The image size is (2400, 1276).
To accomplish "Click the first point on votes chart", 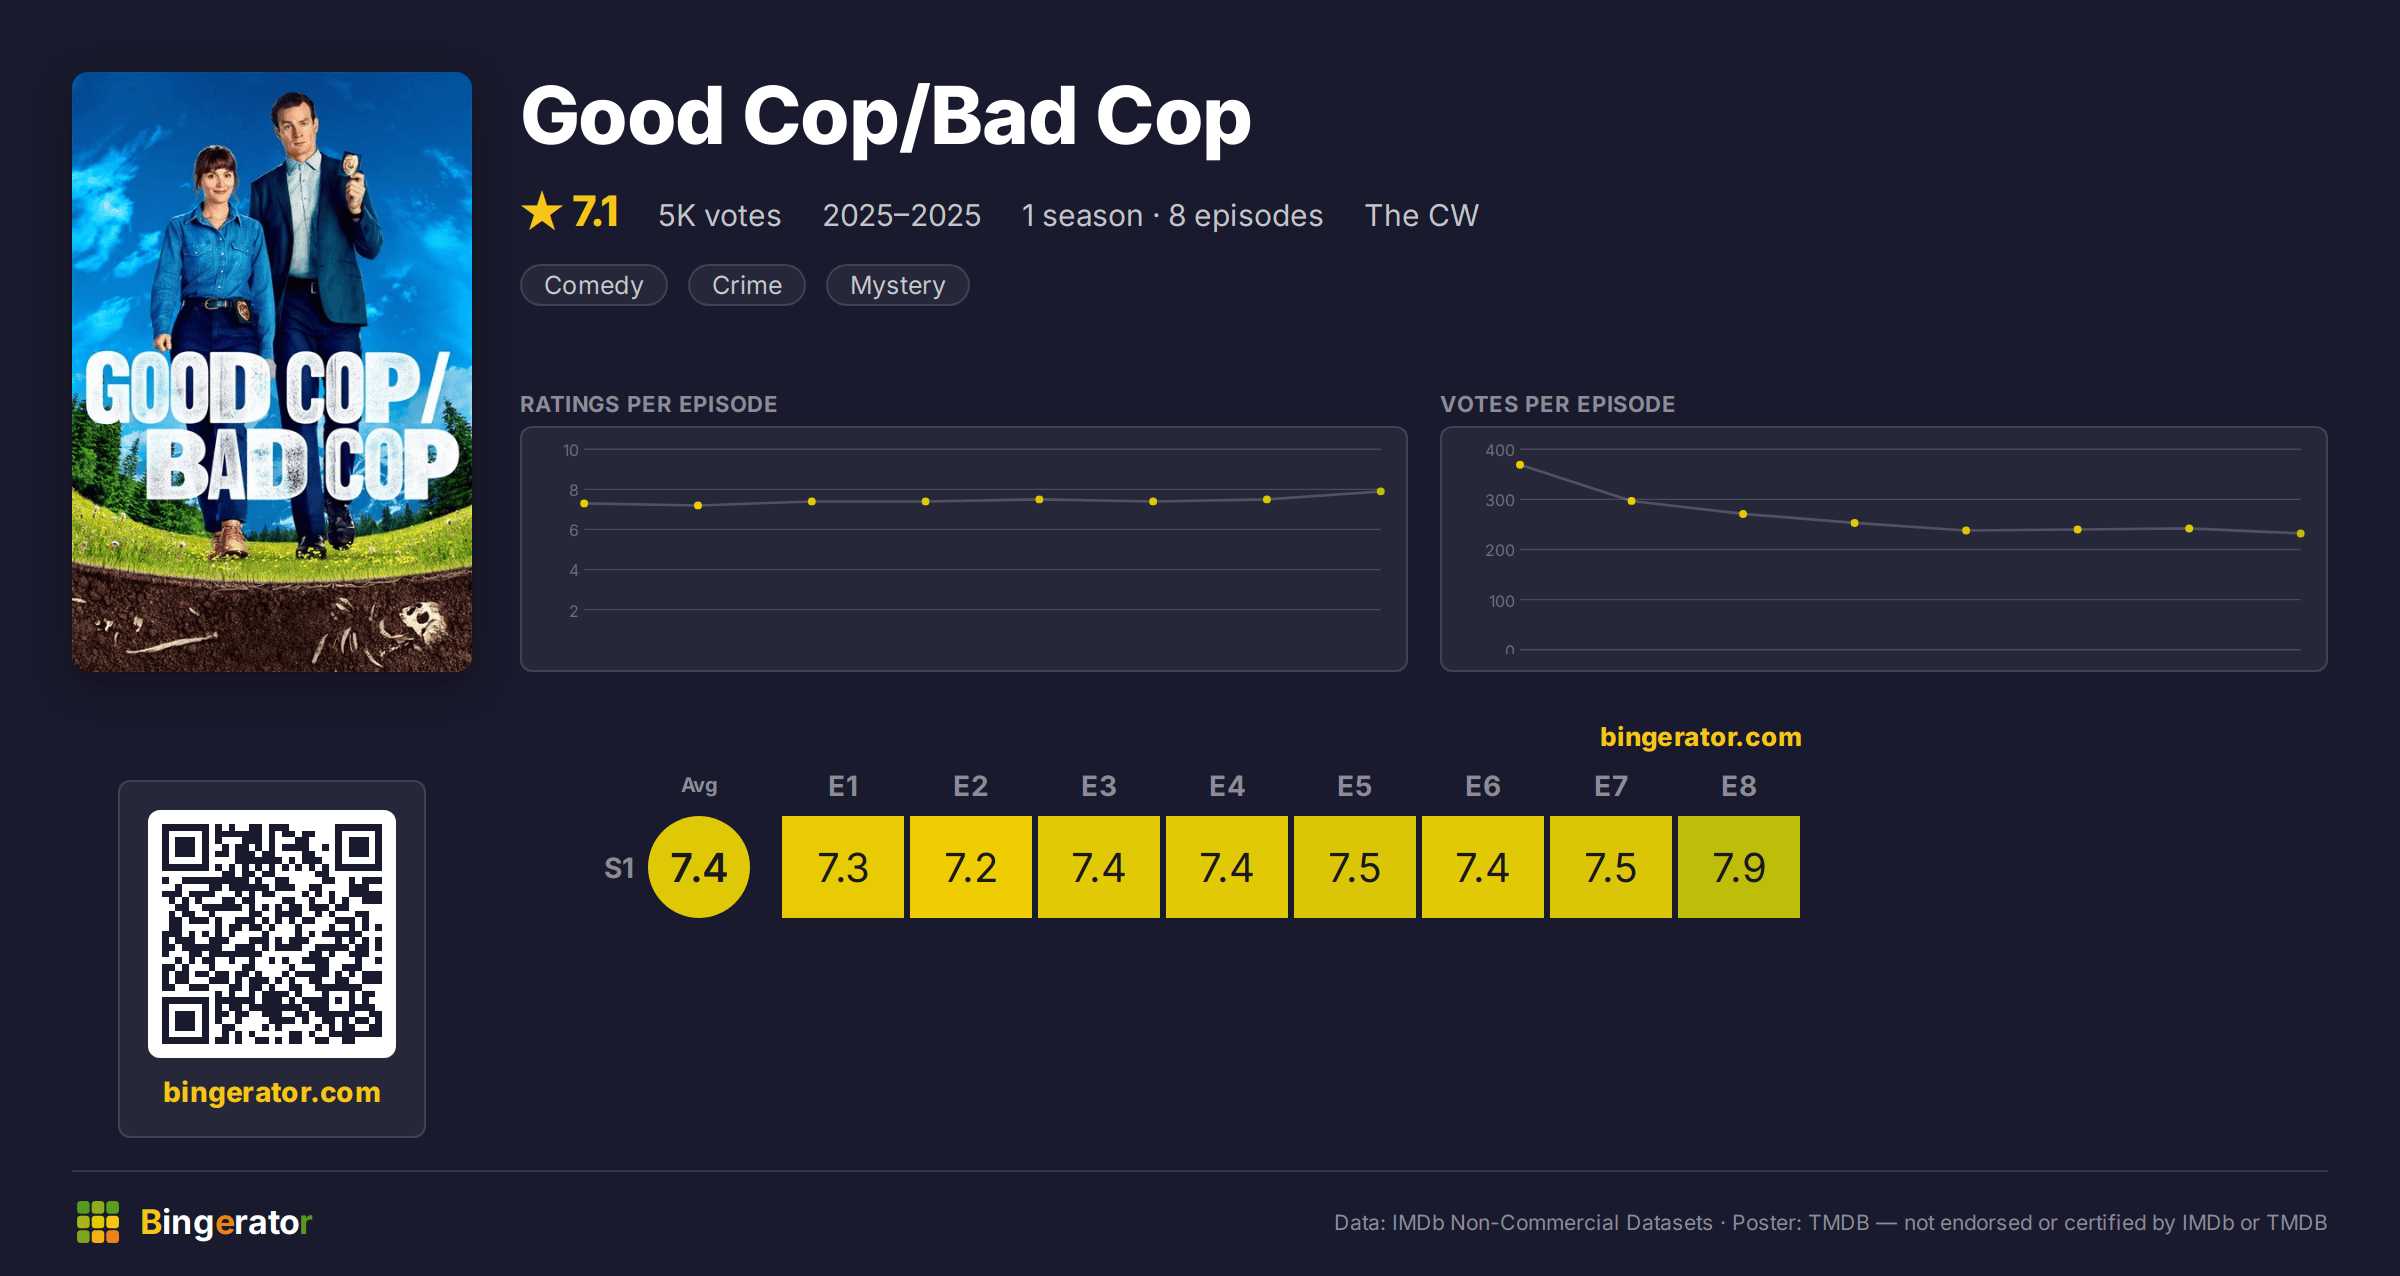I will point(1520,465).
